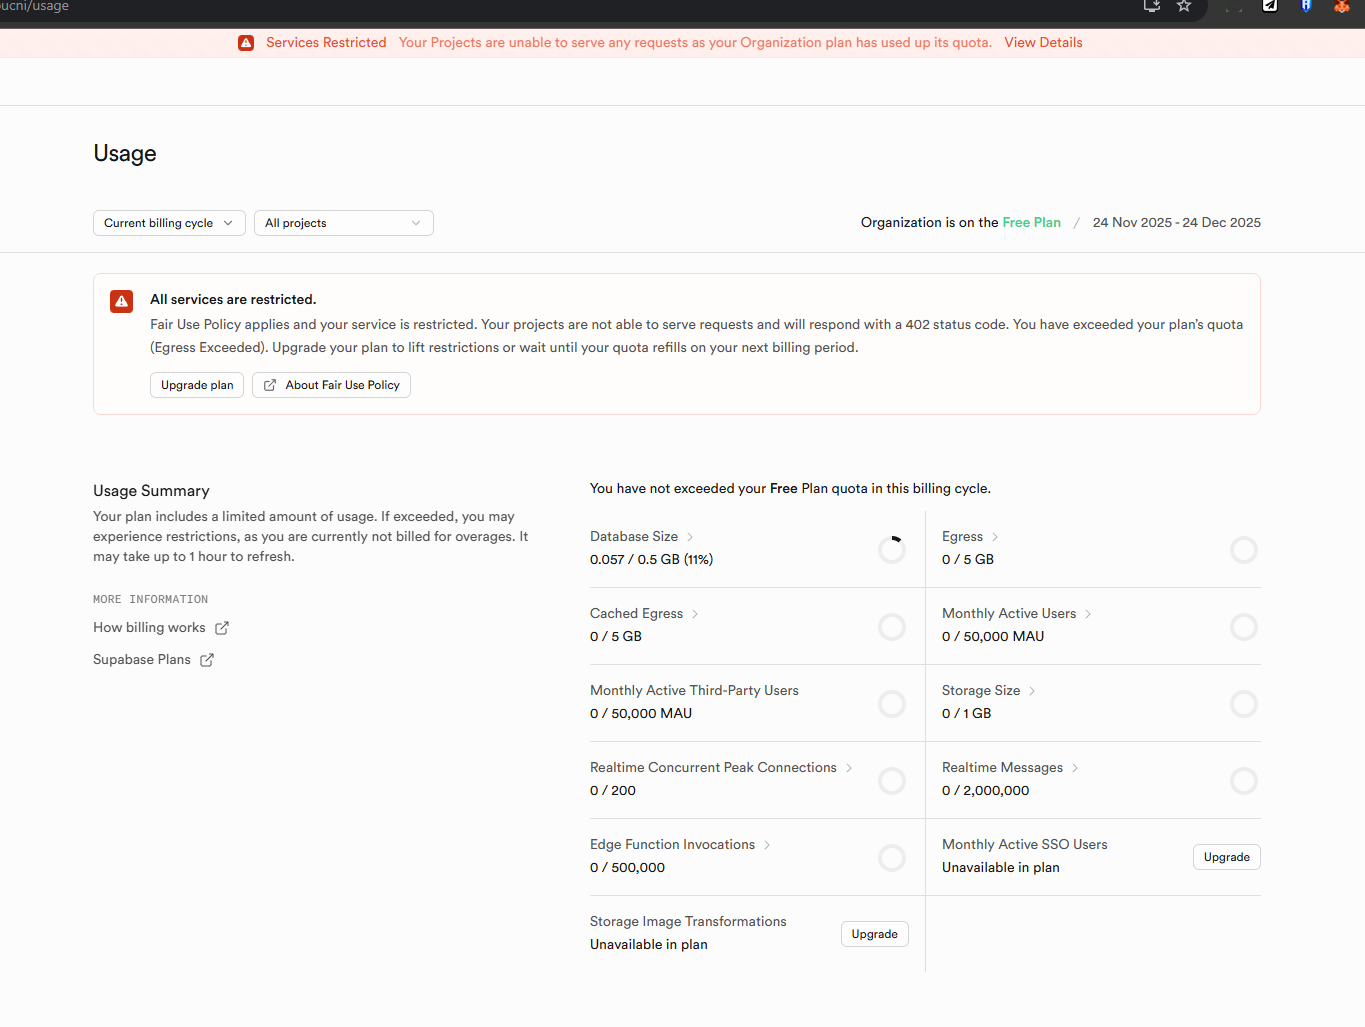Click the Upgrade plan button

197,385
